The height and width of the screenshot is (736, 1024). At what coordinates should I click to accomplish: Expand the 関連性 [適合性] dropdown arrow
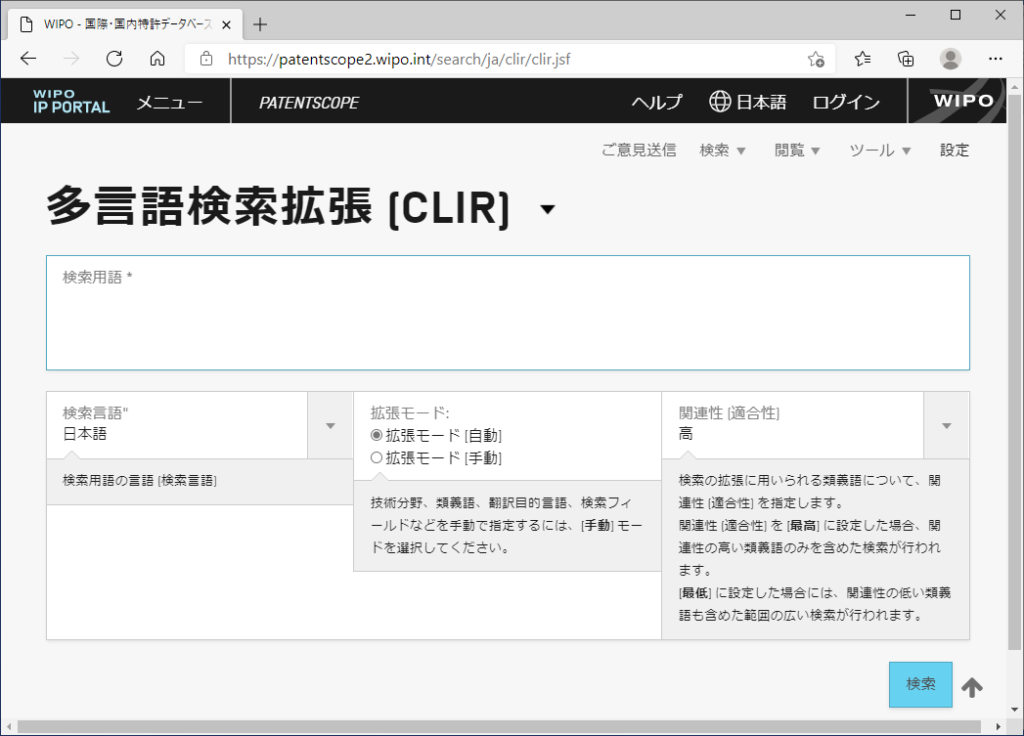pos(946,425)
